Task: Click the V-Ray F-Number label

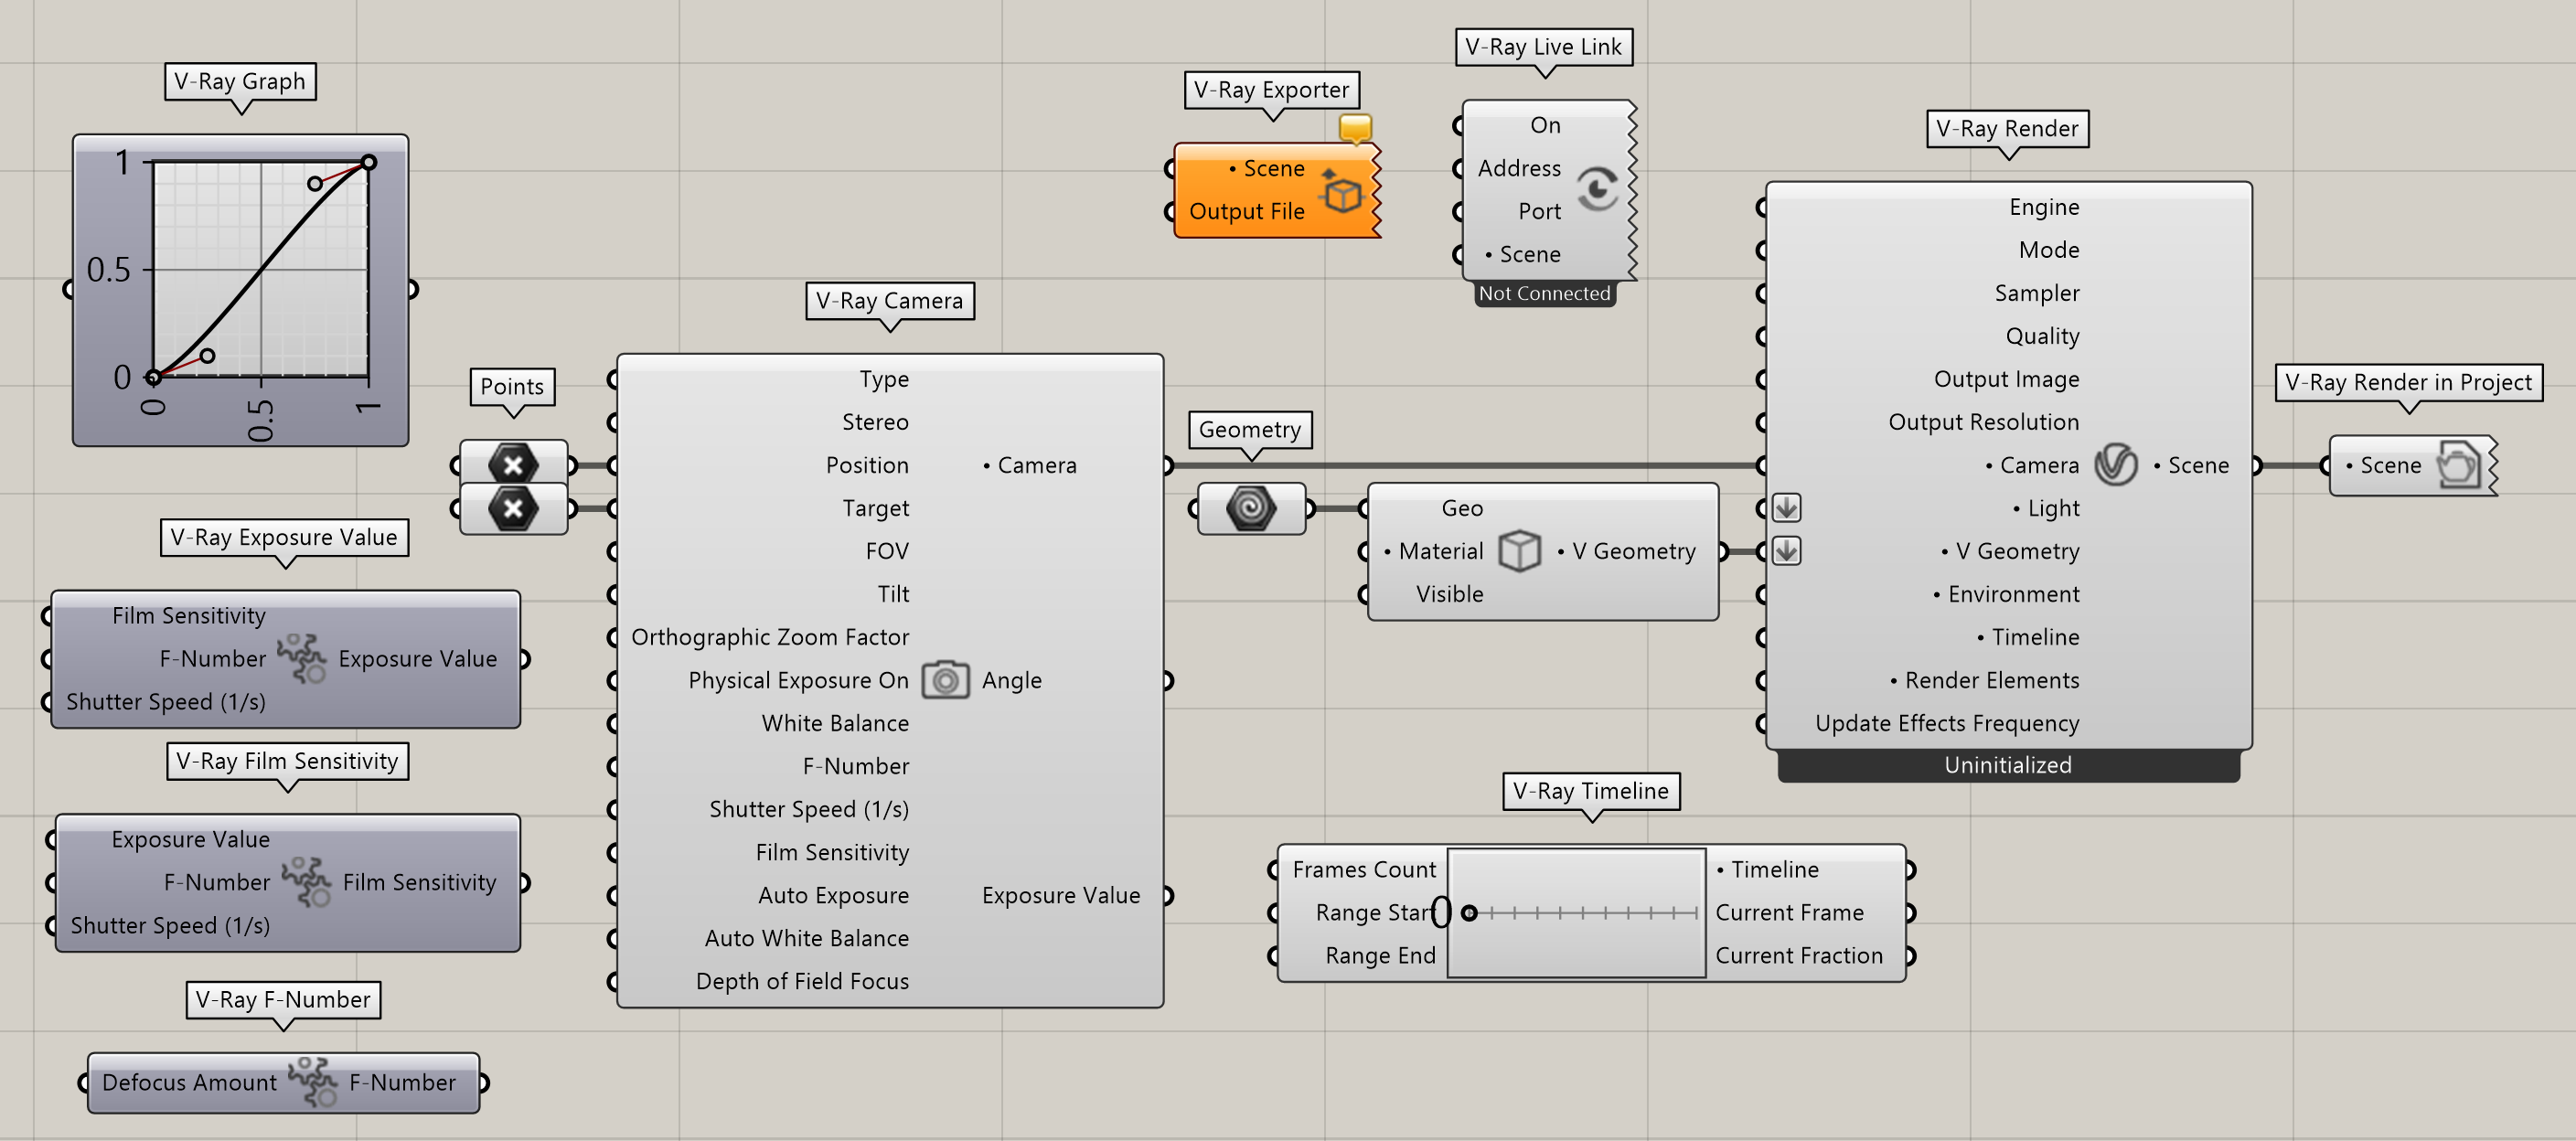Action: (x=283, y=999)
